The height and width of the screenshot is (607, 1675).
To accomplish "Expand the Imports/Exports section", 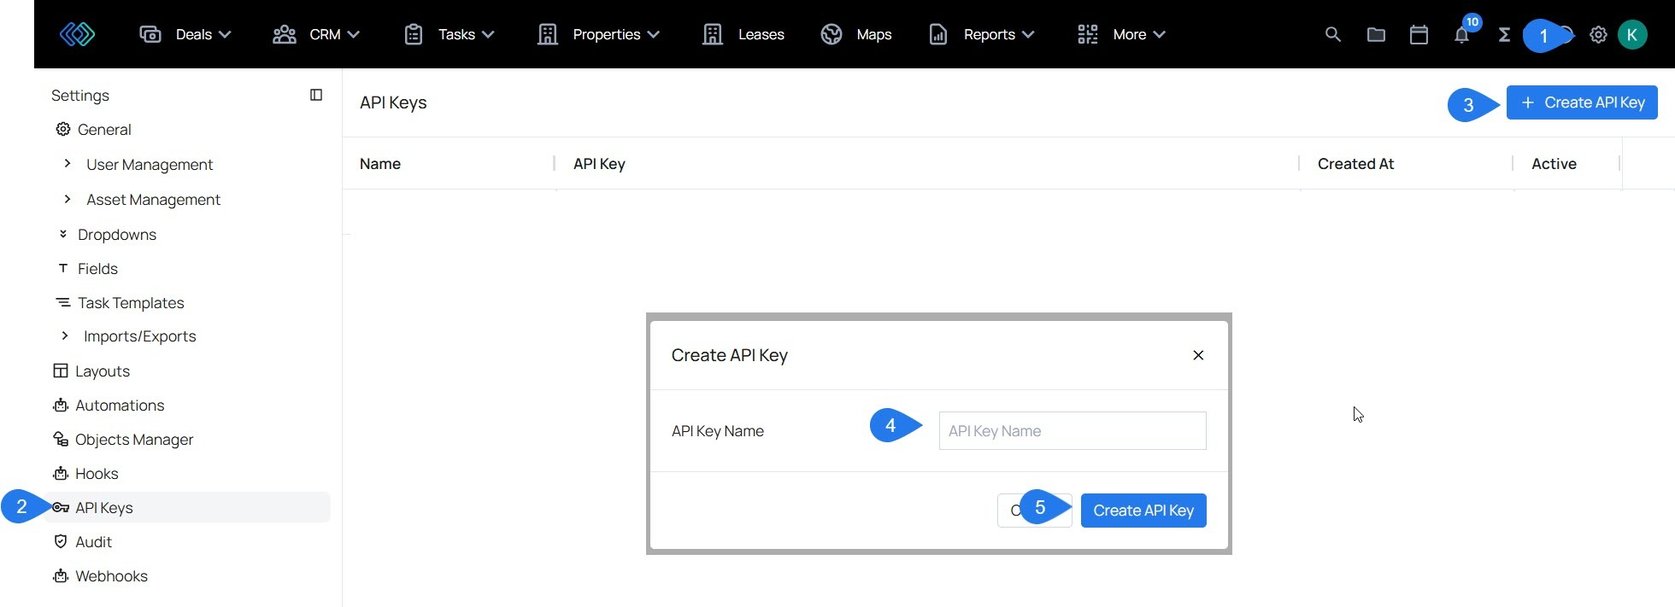I will [x=65, y=336].
